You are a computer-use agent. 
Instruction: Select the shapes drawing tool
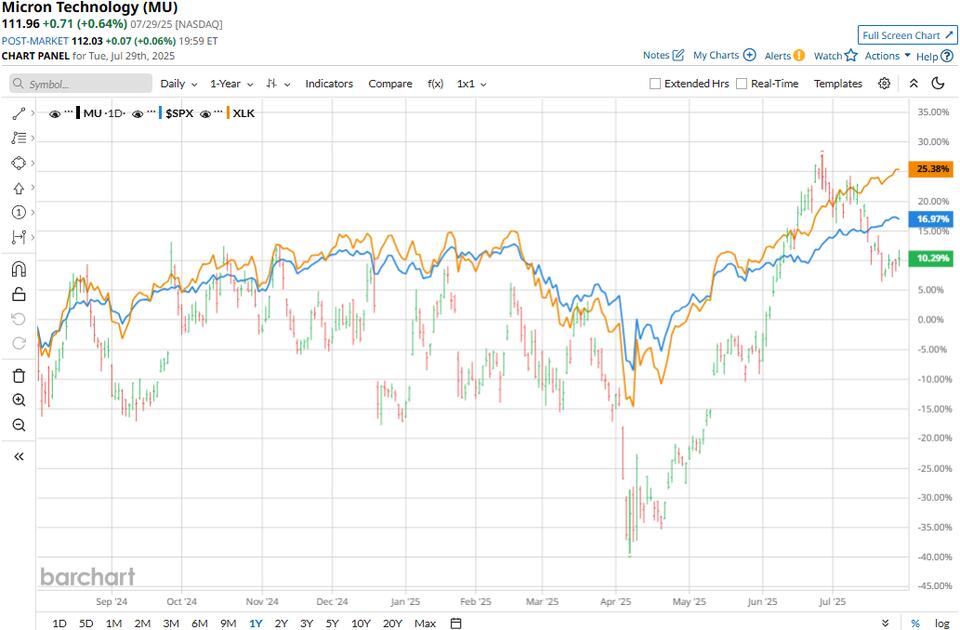(18, 163)
